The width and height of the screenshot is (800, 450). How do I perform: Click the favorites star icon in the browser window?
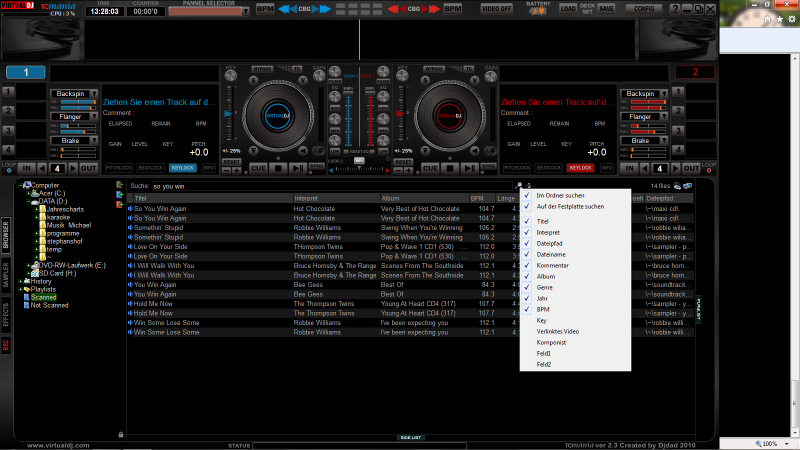[780, 19]
